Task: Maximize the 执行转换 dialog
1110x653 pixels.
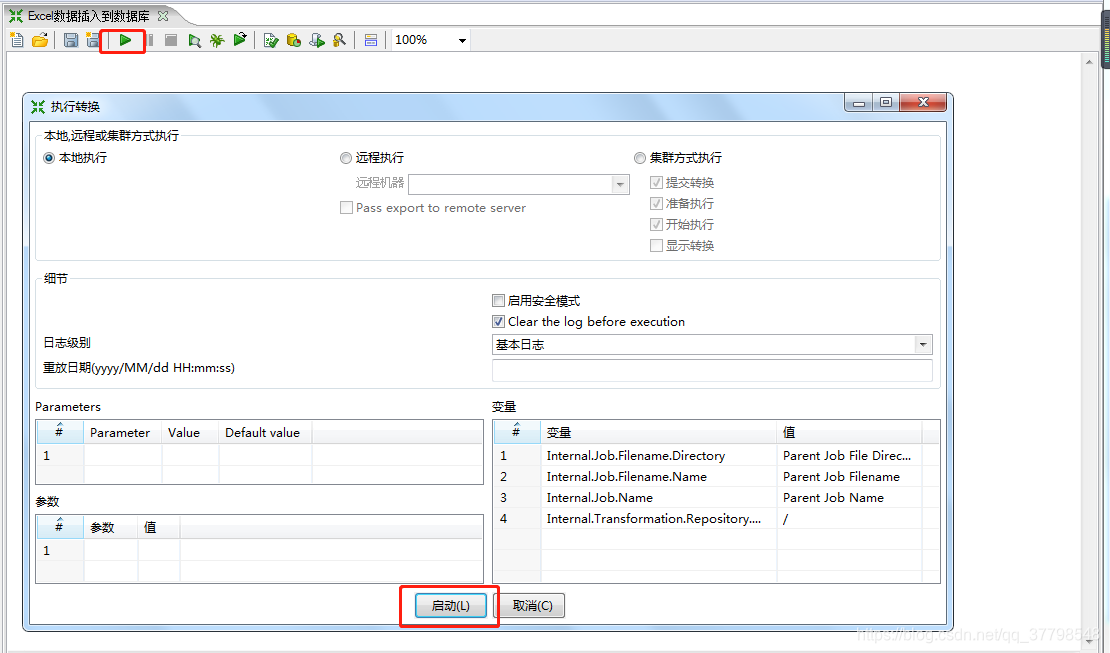Action: coord(886,103)
